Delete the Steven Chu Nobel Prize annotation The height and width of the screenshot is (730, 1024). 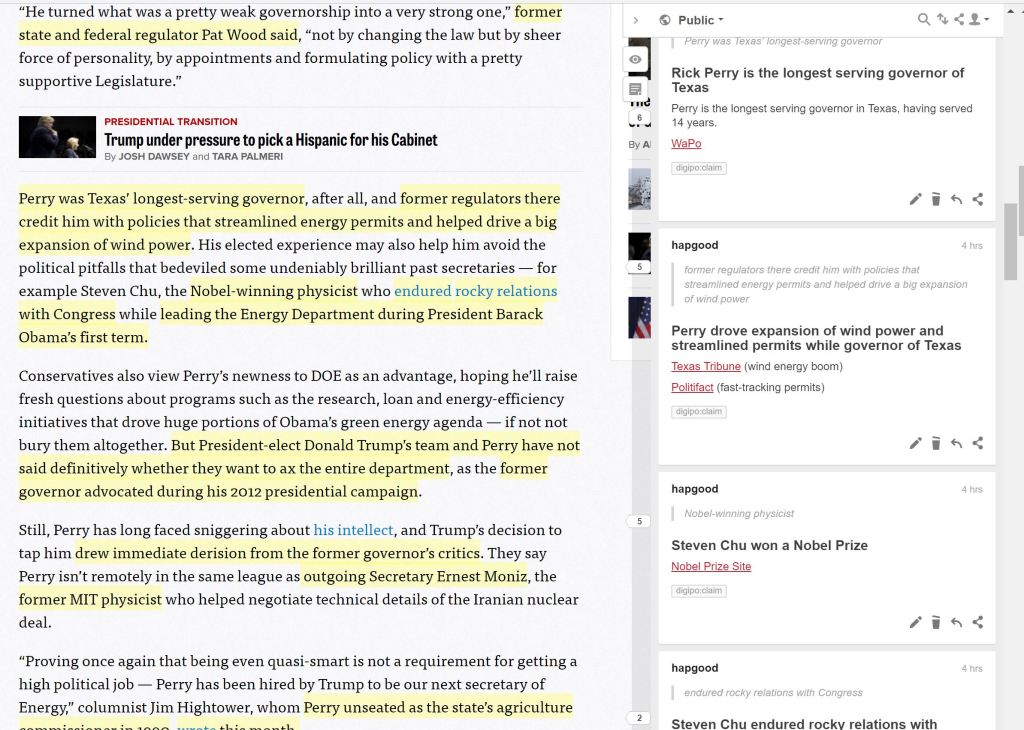(936, 622)
